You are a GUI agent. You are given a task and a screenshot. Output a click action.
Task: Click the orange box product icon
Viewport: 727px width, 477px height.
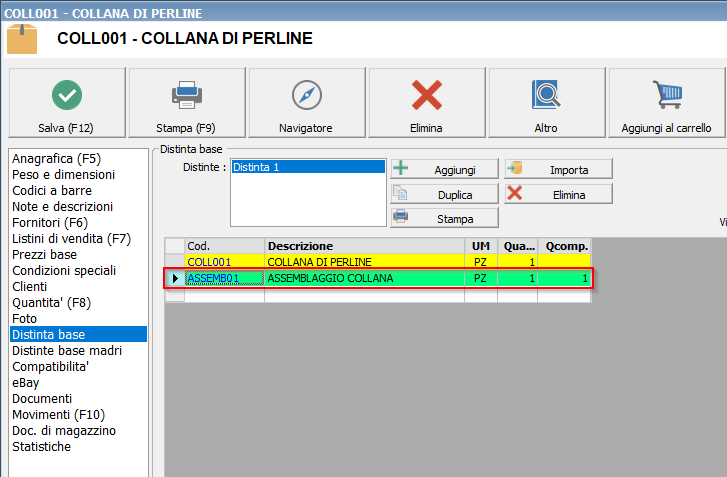pyautogui.click(x=21, y=38)
